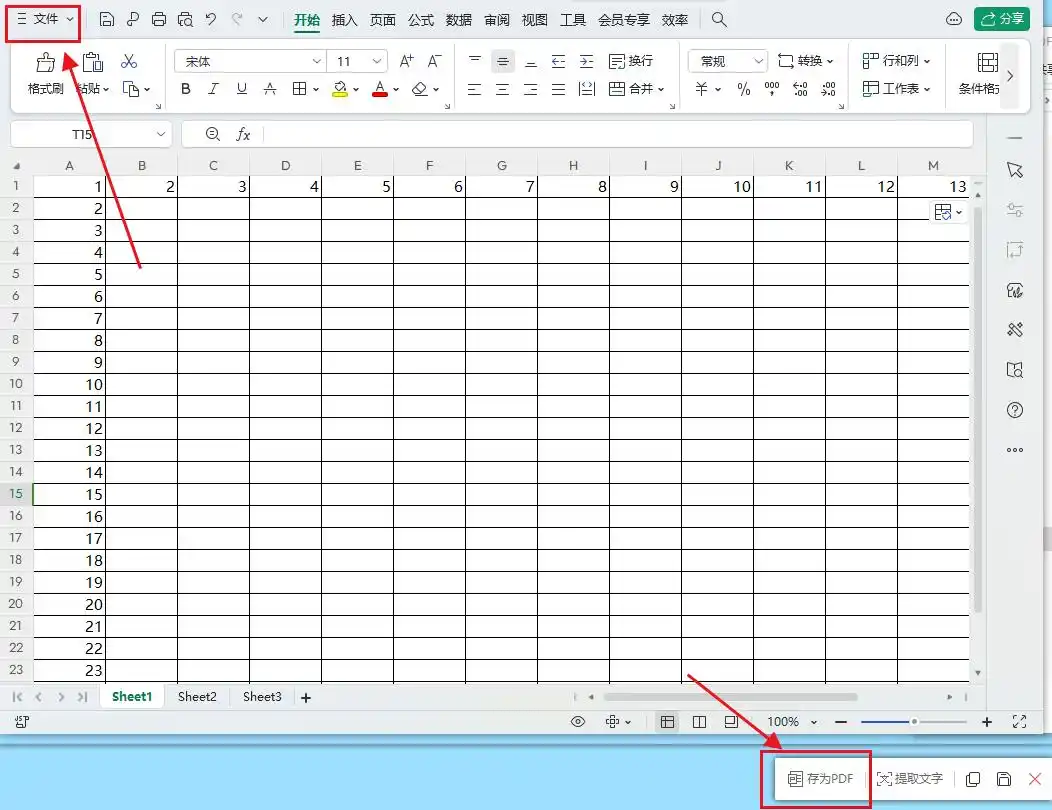Click the zoom slider handle
The height and width of the screenshot is (810, 1052).
914,722
